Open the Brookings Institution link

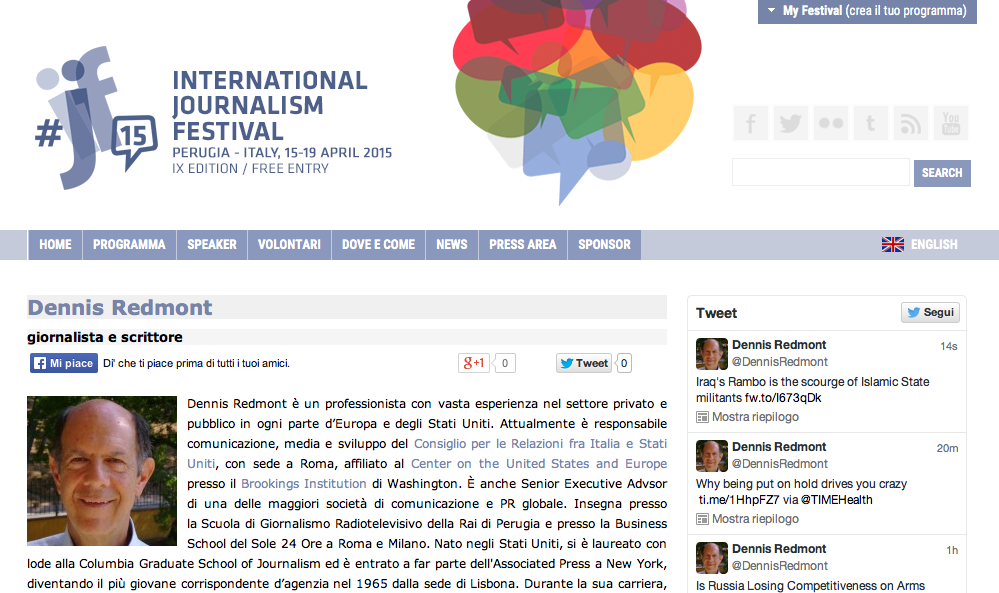click(x=303, y=483)
